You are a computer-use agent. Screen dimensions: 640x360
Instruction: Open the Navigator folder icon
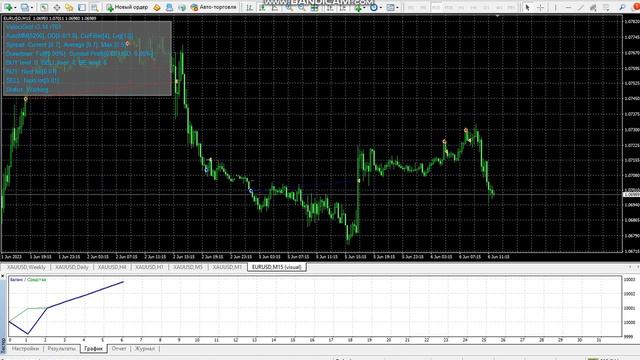(69, 7)
